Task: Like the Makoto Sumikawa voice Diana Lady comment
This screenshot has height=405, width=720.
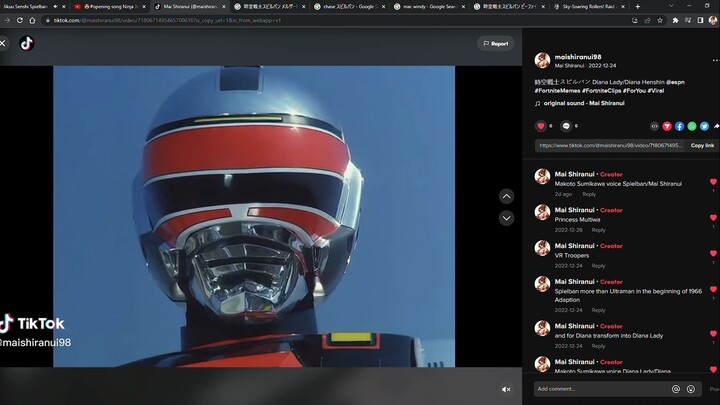Action: click(x=713, y=369)
